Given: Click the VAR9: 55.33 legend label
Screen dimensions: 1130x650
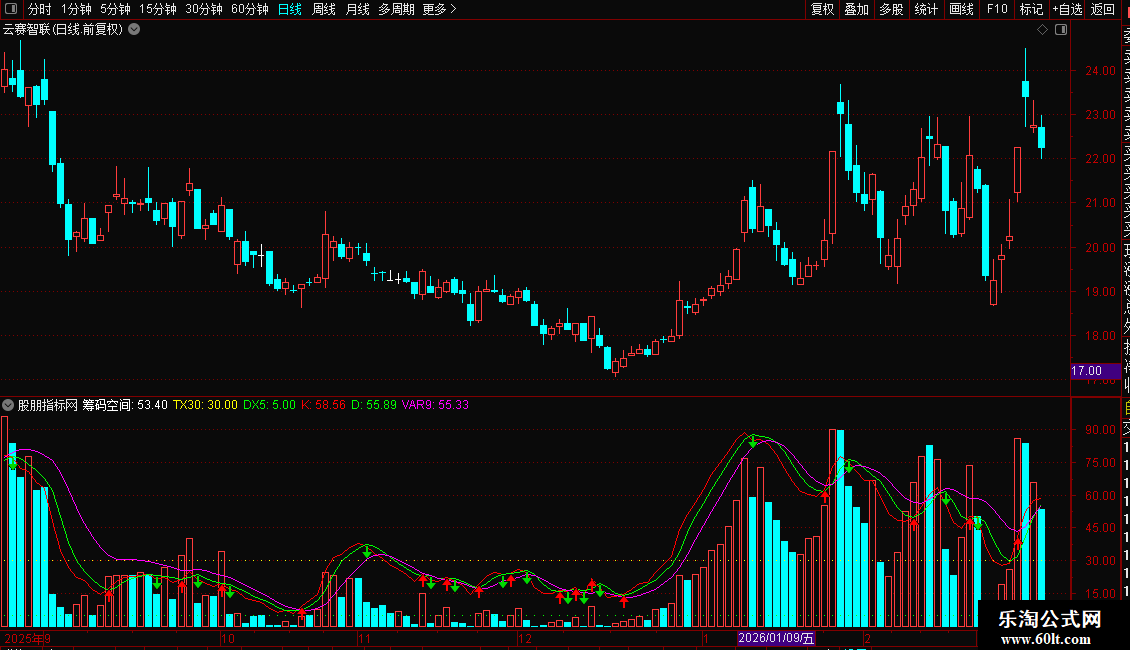Looking at the screenshot, I should (x=435, y=405).
